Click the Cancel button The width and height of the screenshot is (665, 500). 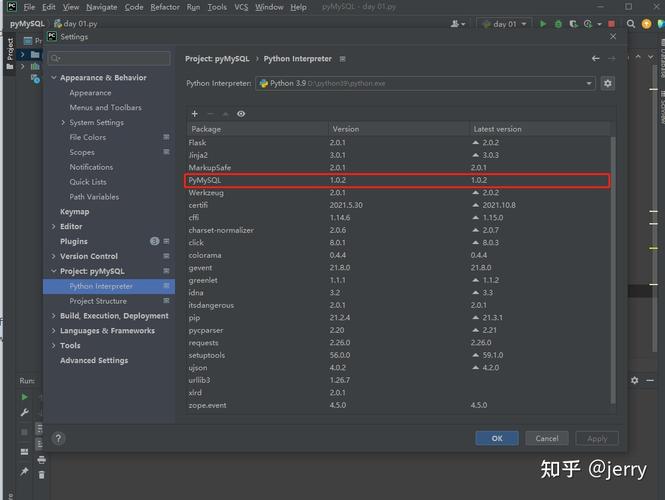pos(547,438)
